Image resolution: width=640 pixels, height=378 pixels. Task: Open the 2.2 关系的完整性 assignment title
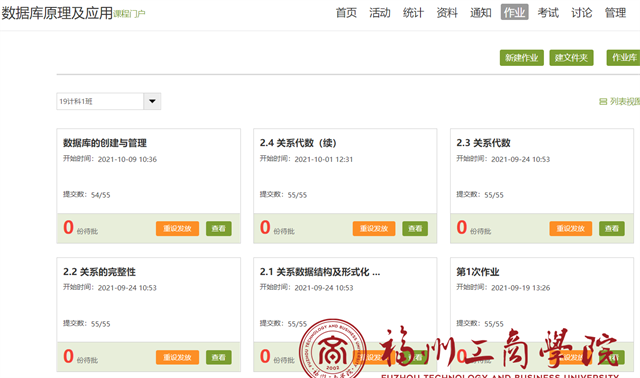pos(99,272)
